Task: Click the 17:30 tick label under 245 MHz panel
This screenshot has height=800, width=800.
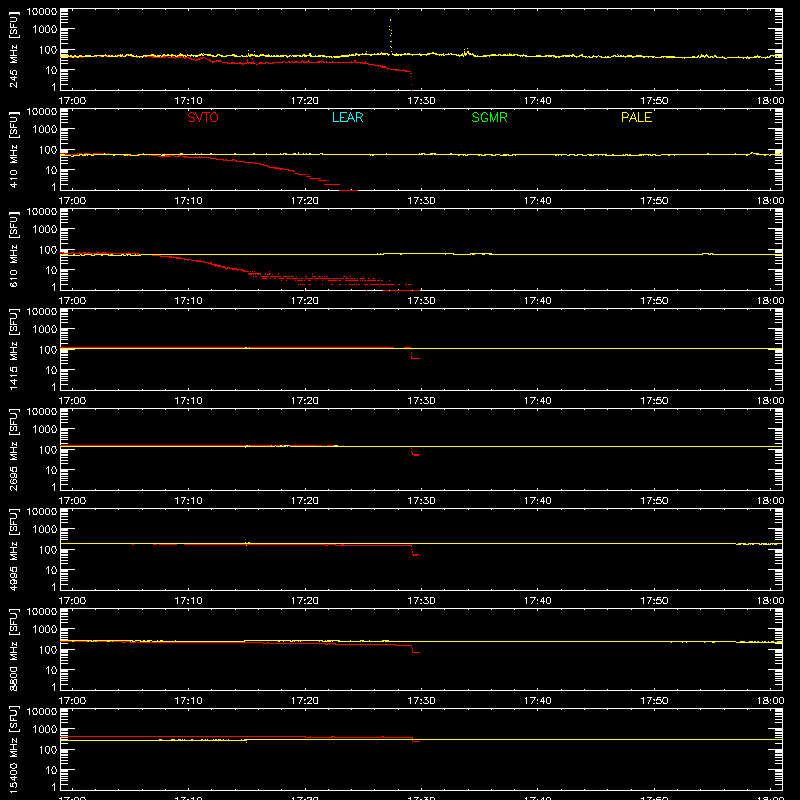Action: [421, 101]
